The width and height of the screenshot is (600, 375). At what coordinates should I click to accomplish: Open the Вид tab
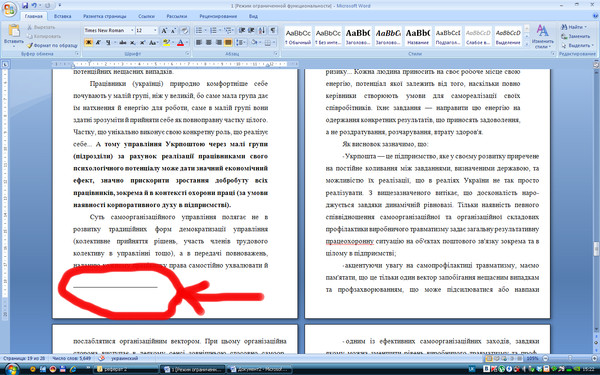point(253,16)
